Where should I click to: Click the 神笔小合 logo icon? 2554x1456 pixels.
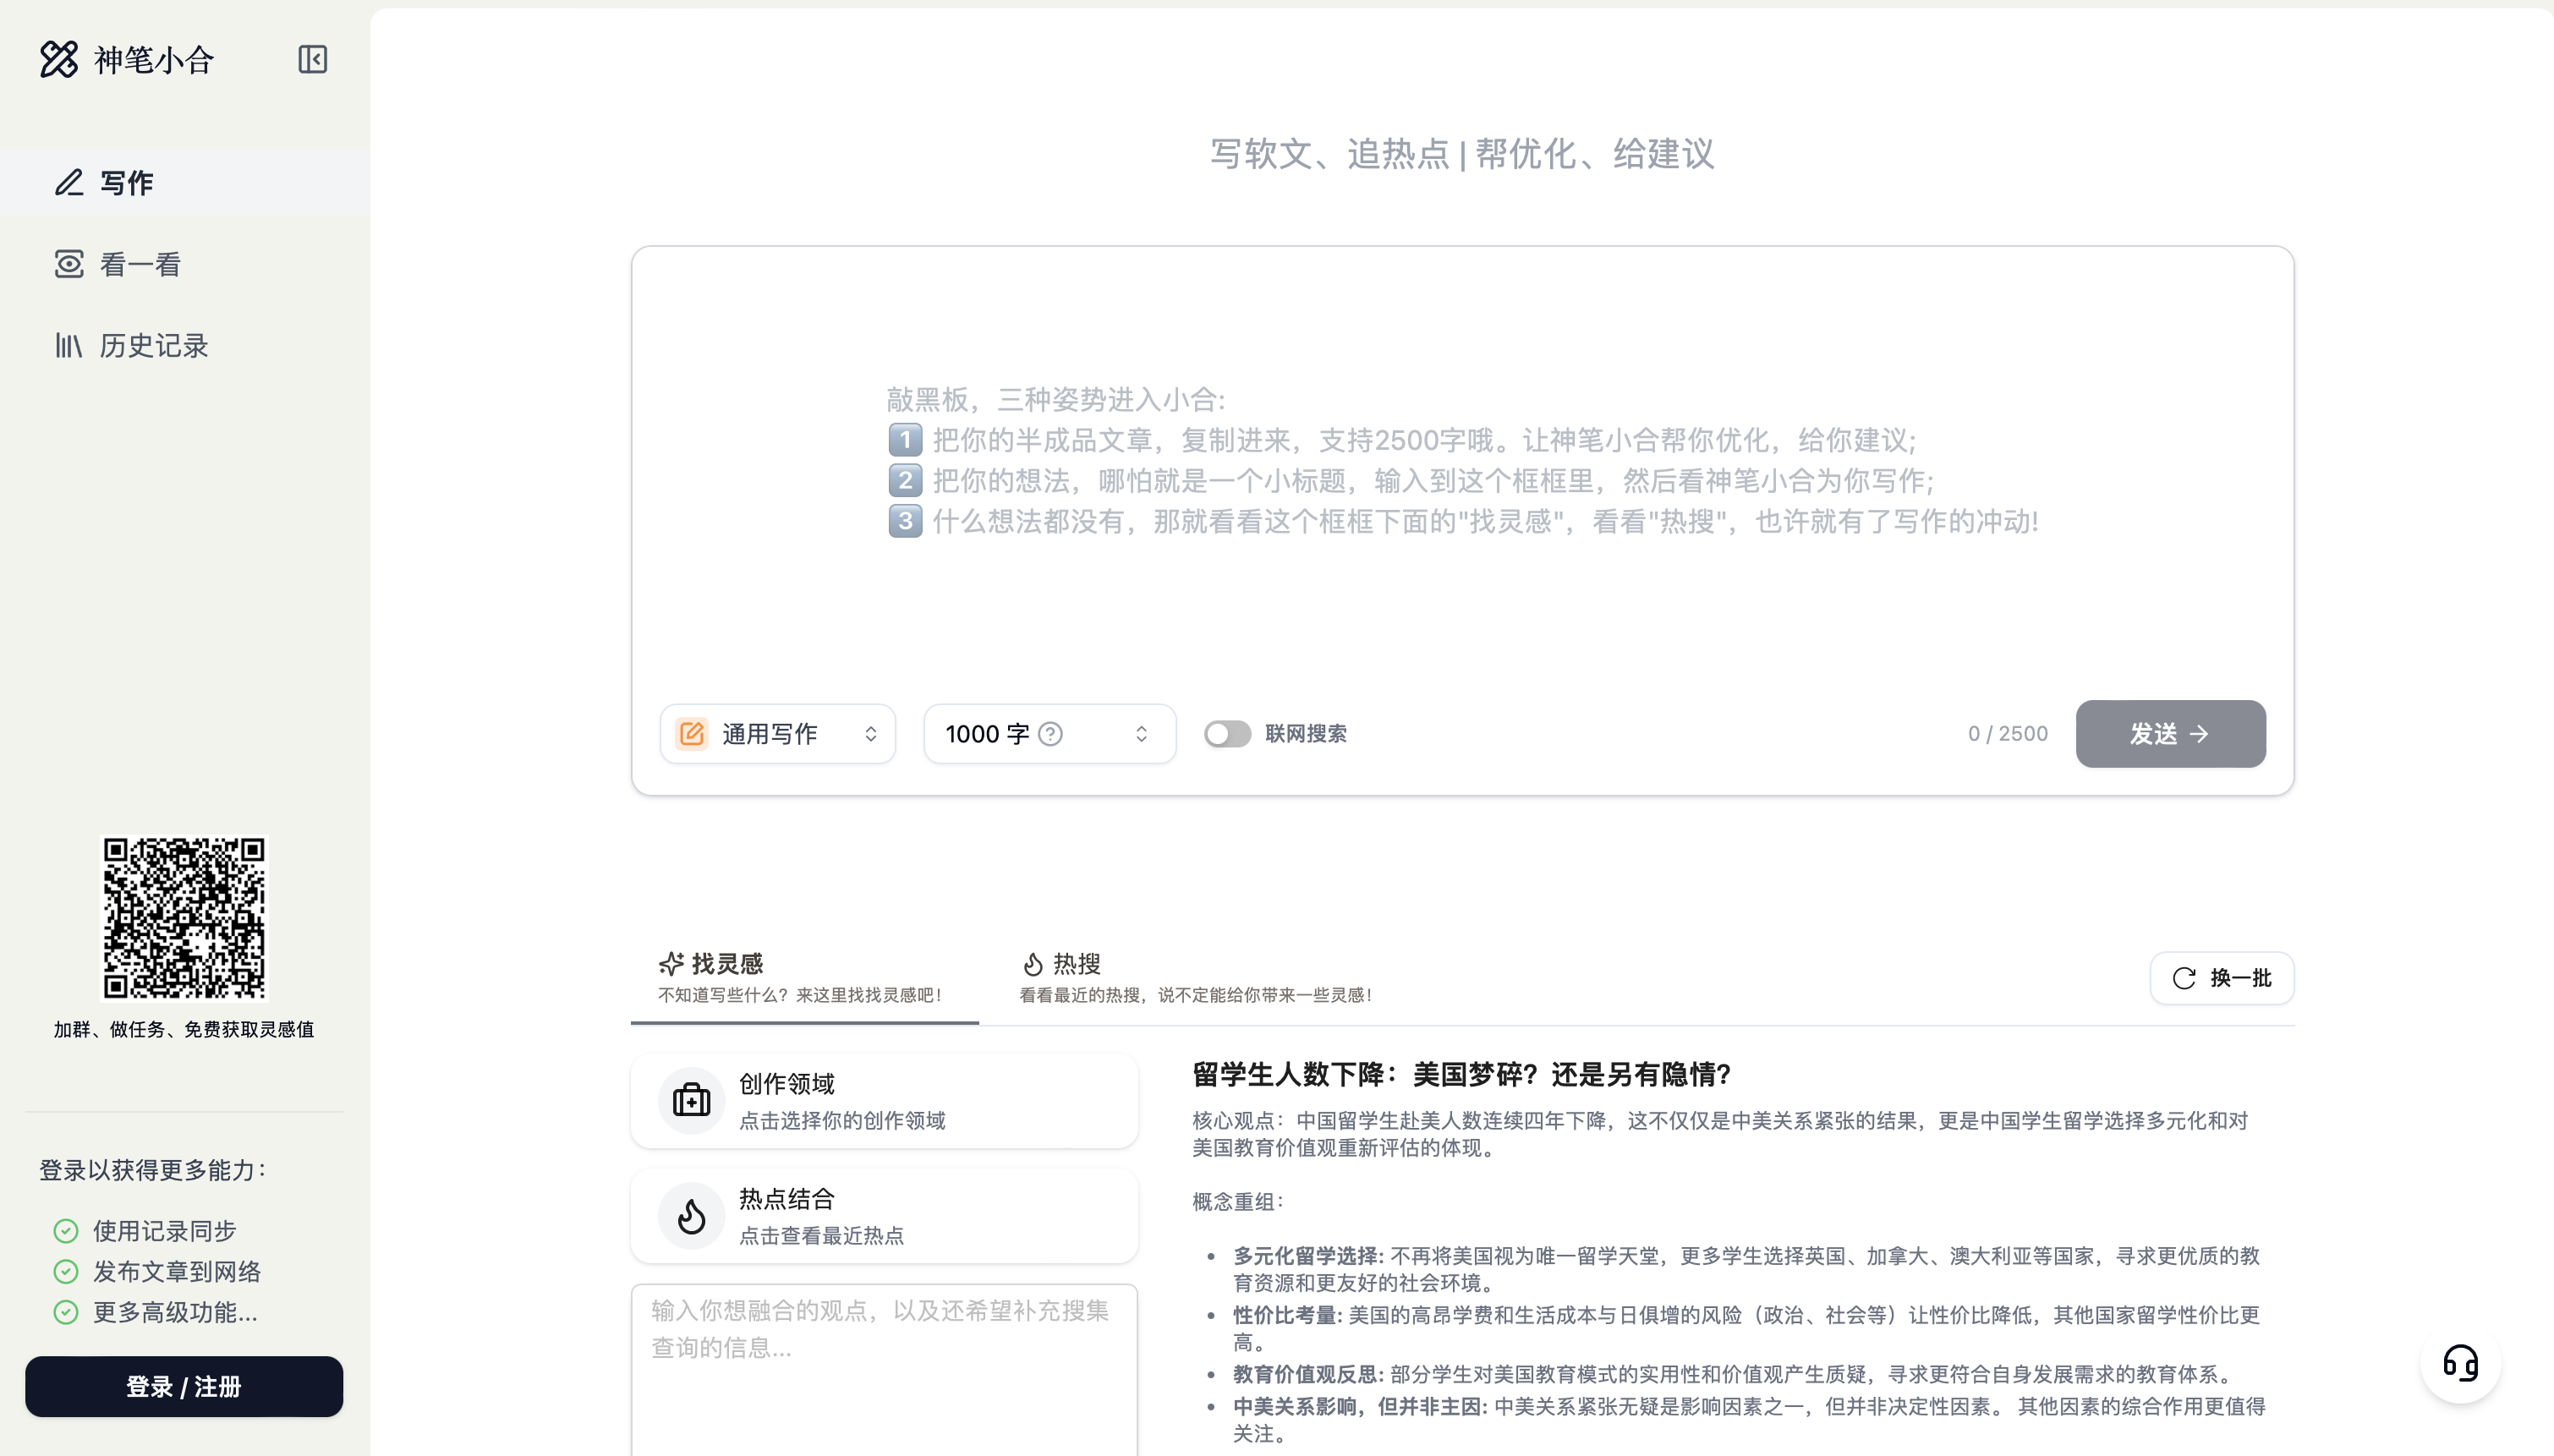coord(59,59)
